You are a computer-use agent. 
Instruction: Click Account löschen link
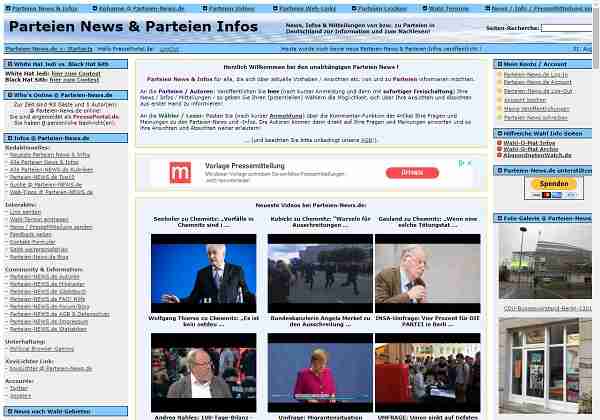click(525, 100)
